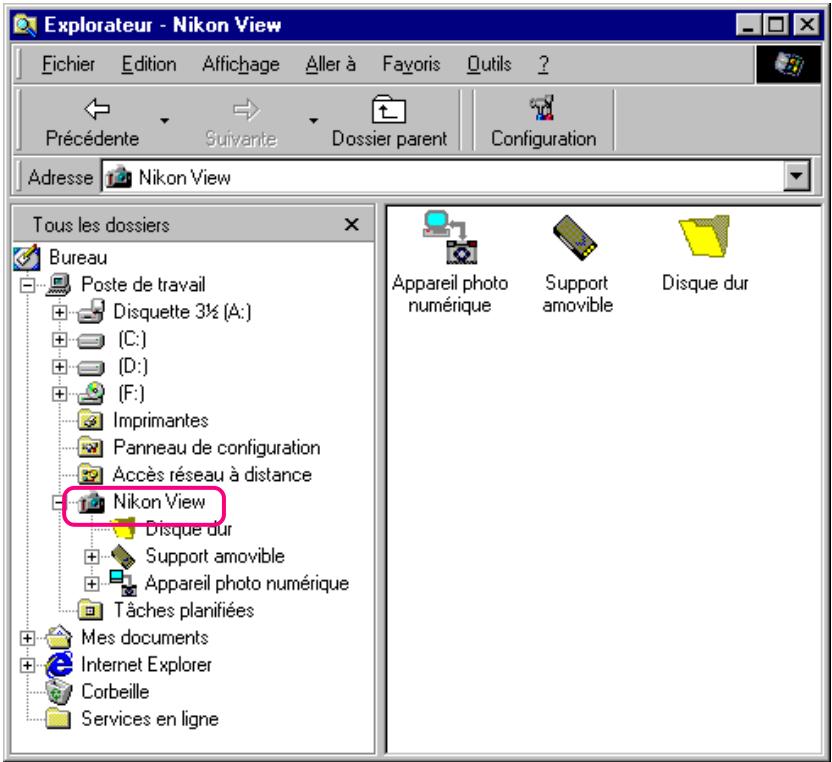The image size is (832, 762).
Task: Expand the Internet Explorer node
Action: click(28, 665)
